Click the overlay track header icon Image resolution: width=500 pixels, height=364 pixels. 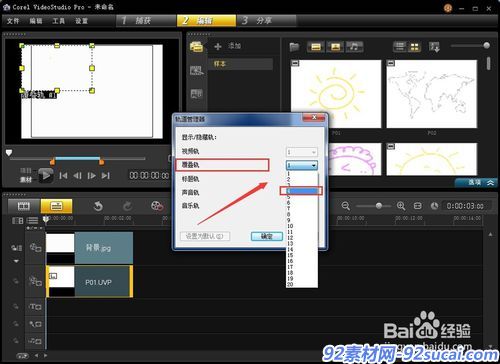pos(35,281)
